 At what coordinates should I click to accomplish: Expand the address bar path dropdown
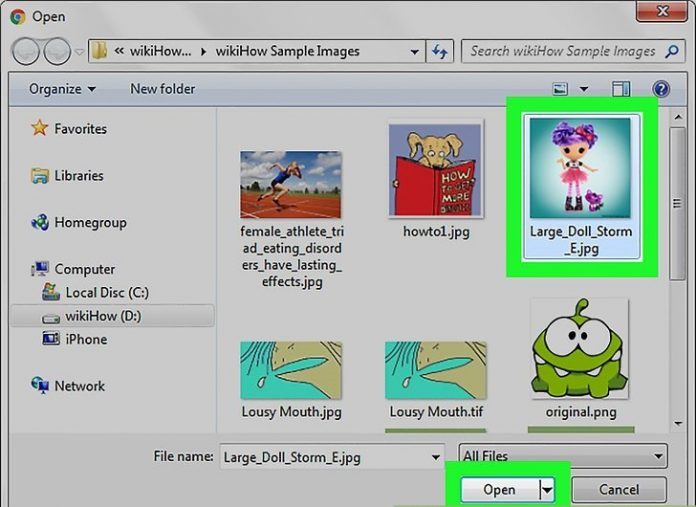point(414,51)
